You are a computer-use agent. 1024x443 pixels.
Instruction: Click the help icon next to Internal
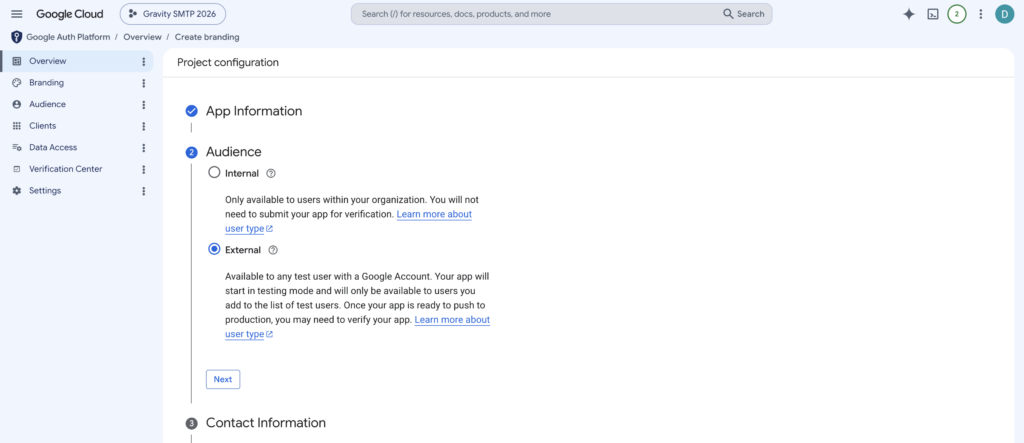click(272, 174)
